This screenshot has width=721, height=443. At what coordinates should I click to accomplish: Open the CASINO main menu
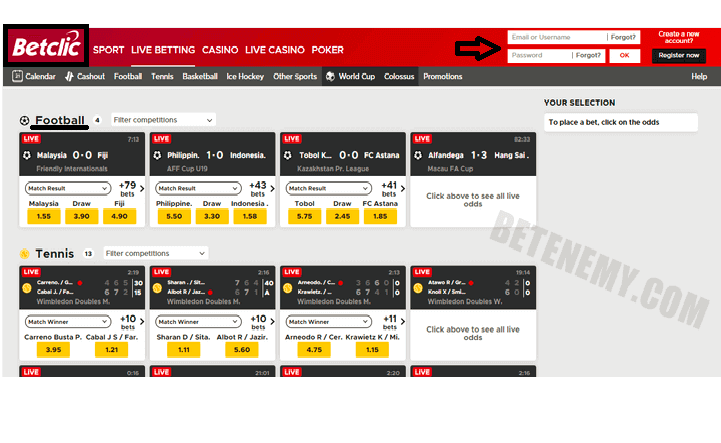coord(220,50)
